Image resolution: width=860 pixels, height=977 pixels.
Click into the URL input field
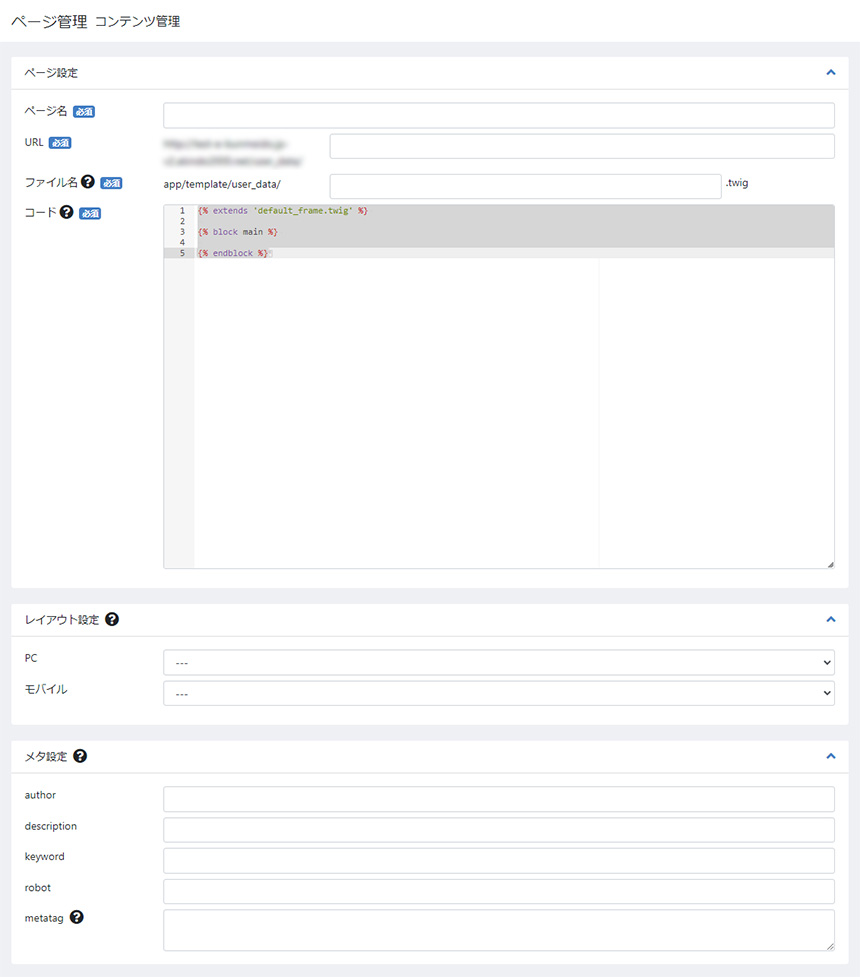(x=581, y=146)
